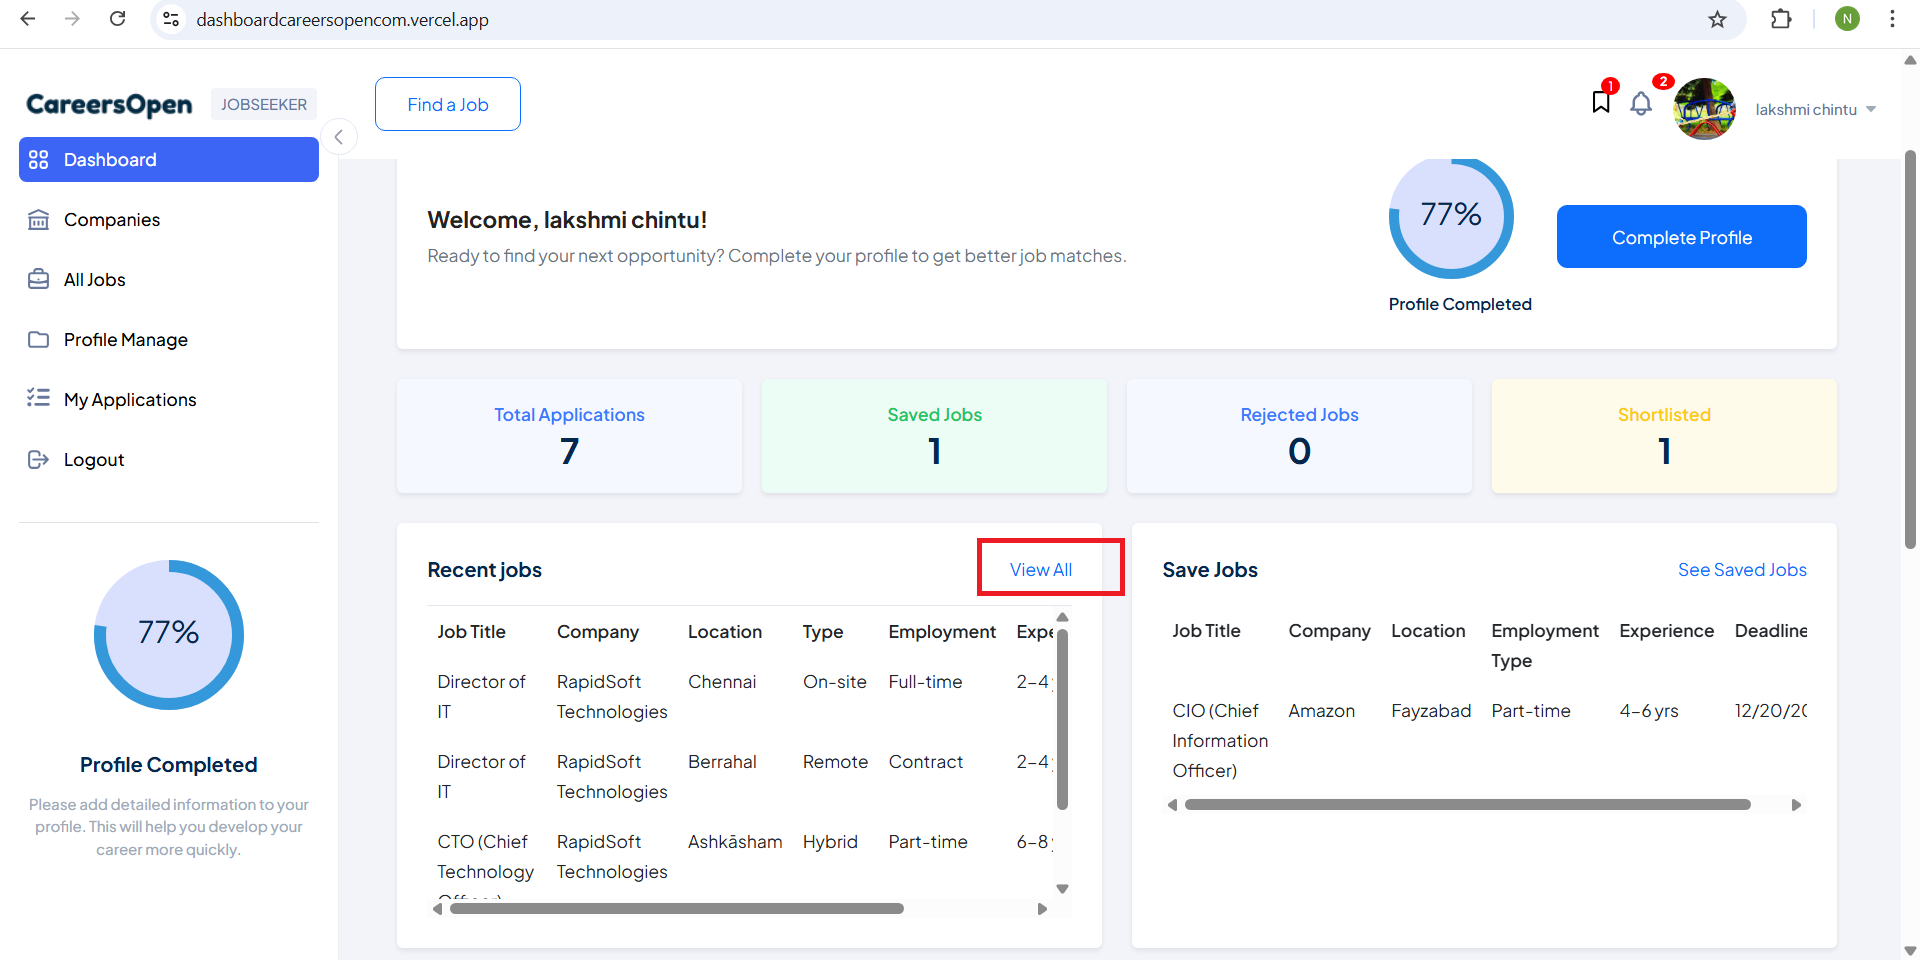Open saved jobs bookmark icon
This screenshot has height=960, width=1920.
(1601, 102)
